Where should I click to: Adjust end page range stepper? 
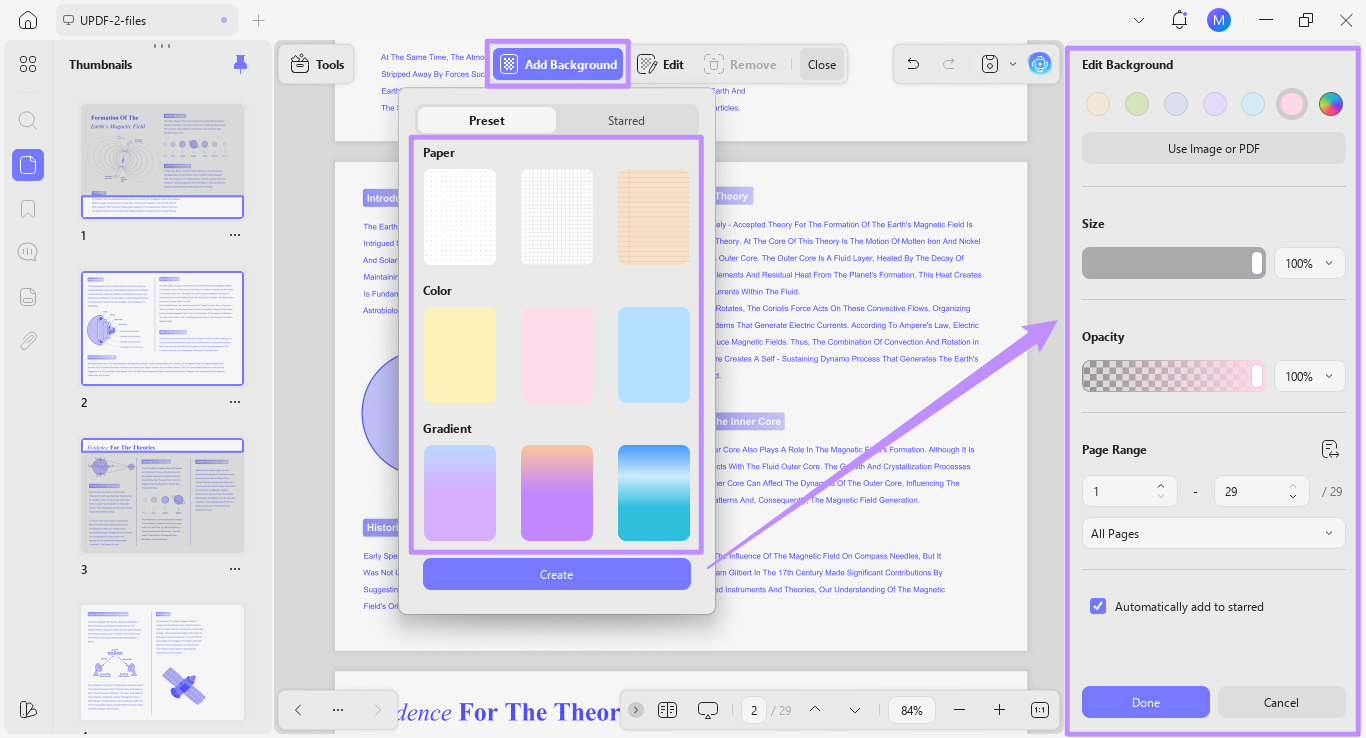1292,491
